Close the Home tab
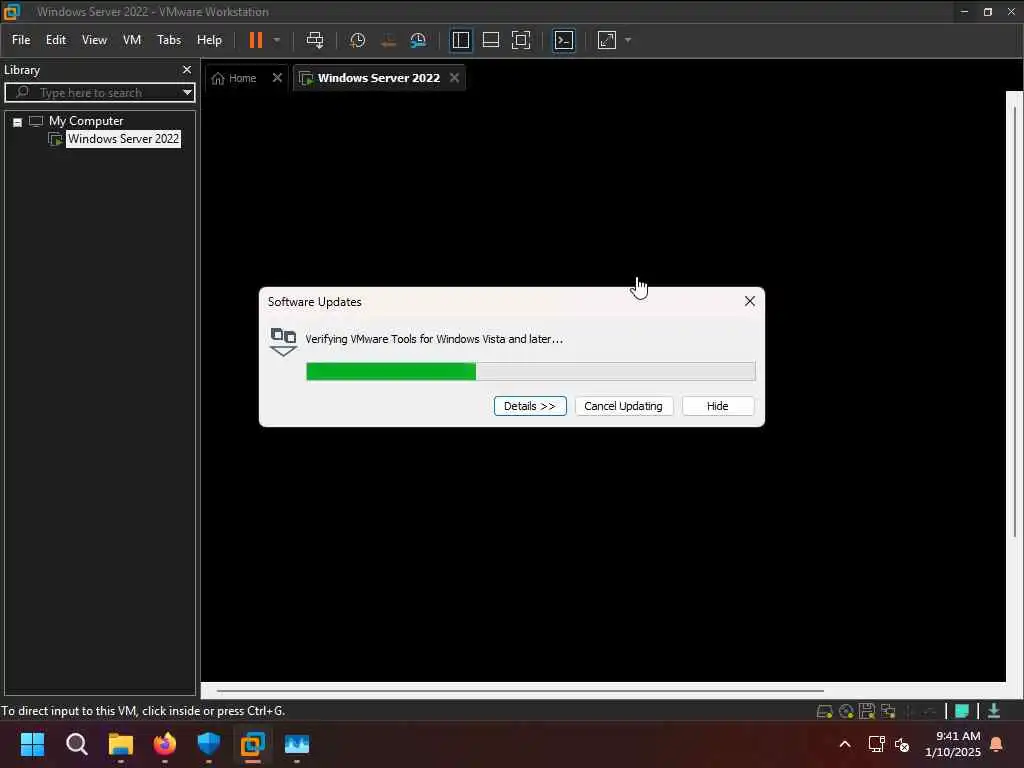This screenshot has height=768, width=1024. [x=277, y=78]
